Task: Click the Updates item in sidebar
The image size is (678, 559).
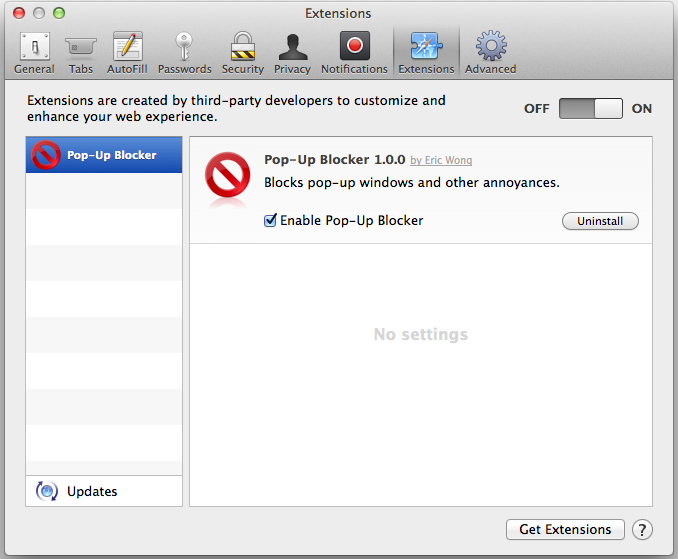Action: tap(92, 491)
